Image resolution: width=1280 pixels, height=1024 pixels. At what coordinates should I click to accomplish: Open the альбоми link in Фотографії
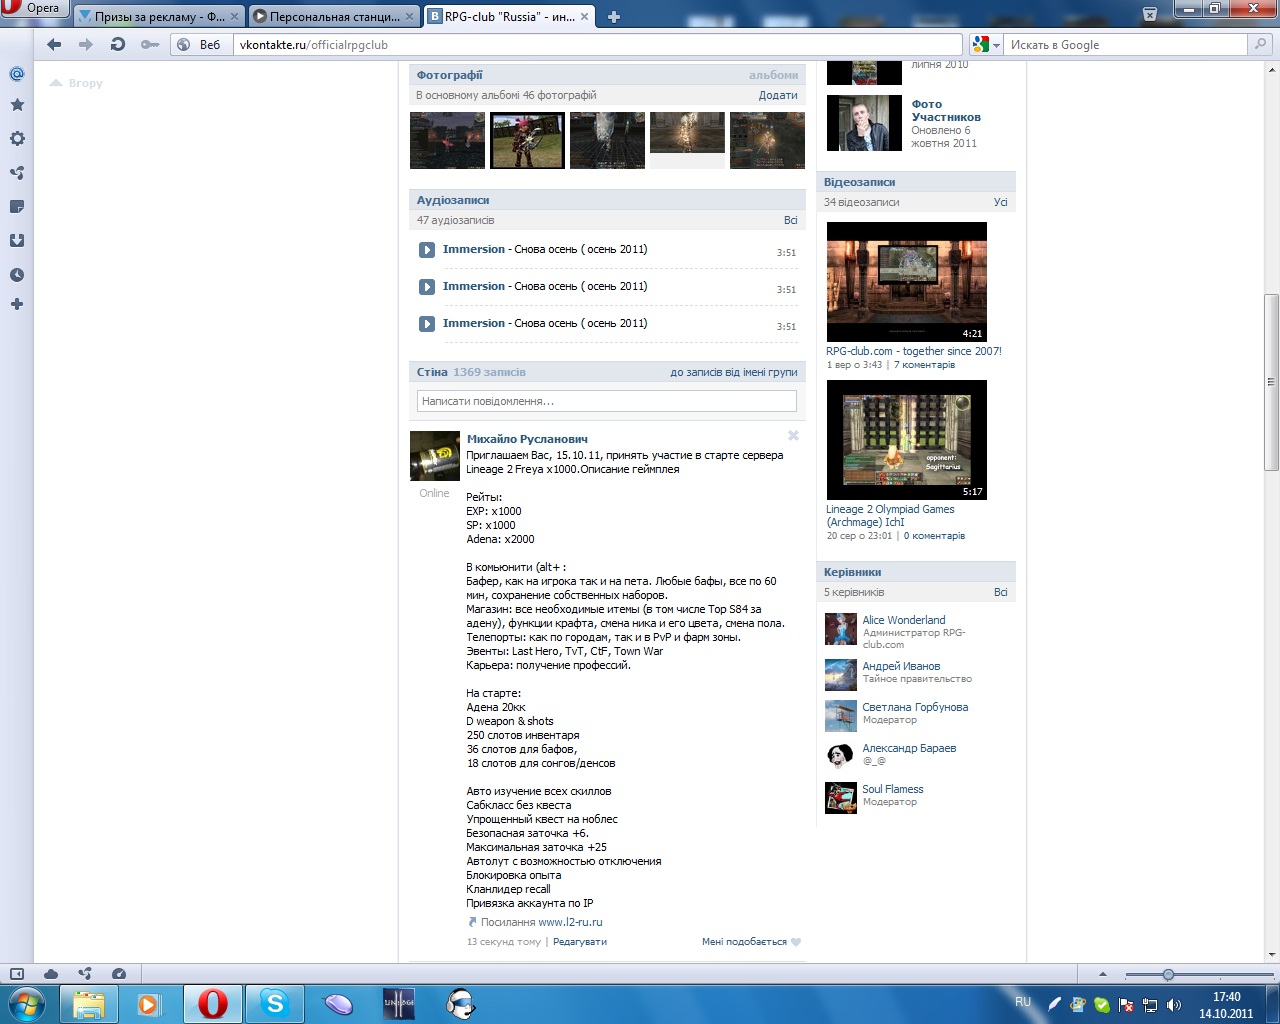click(x=774, y=75)
